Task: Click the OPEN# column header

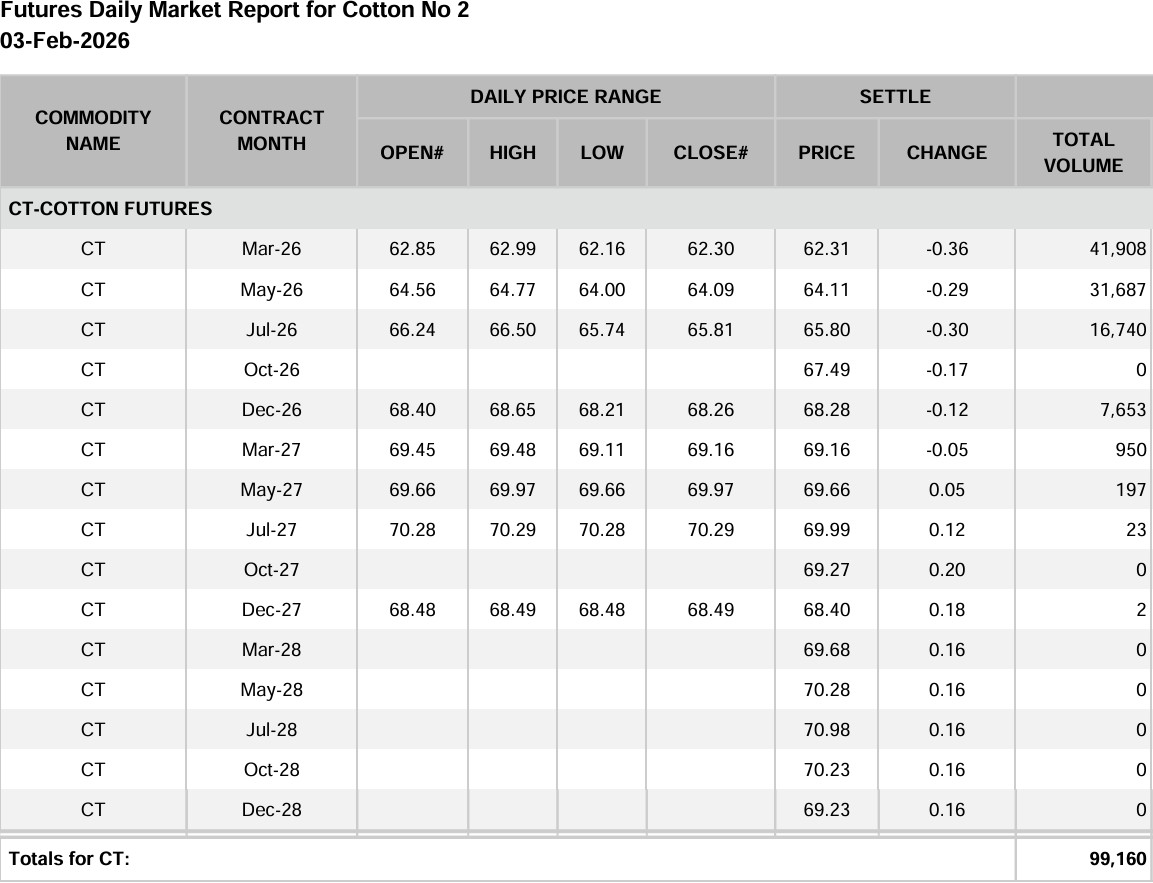Action: [412, 153]
